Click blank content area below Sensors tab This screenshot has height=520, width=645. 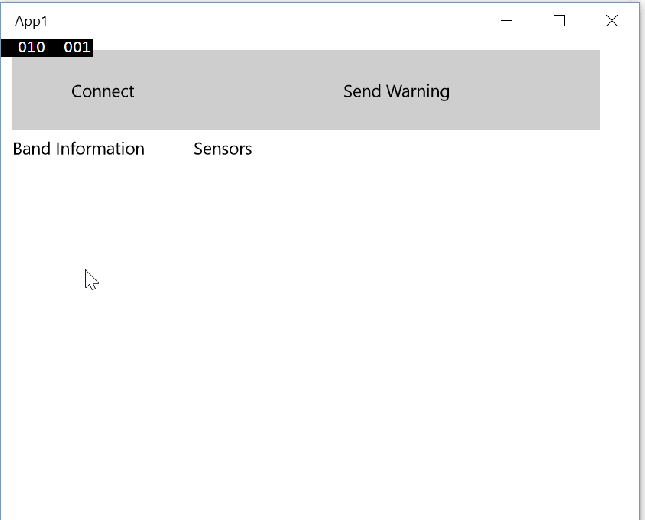click(x=222, y=220)
